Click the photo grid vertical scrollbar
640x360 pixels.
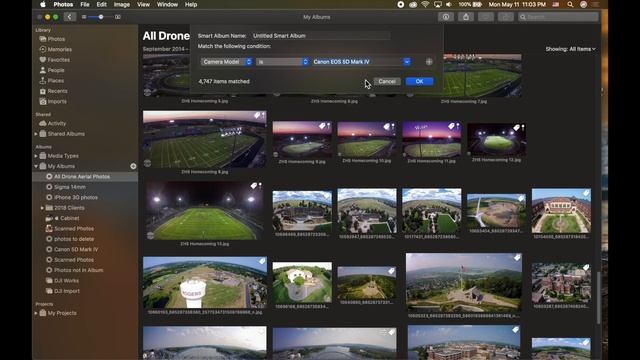click(599, 297)
